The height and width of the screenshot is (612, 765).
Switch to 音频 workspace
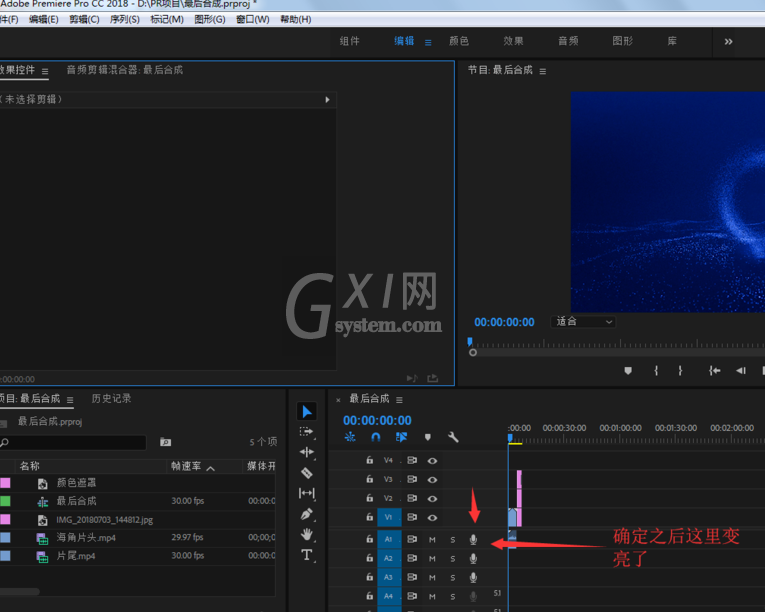568,41
